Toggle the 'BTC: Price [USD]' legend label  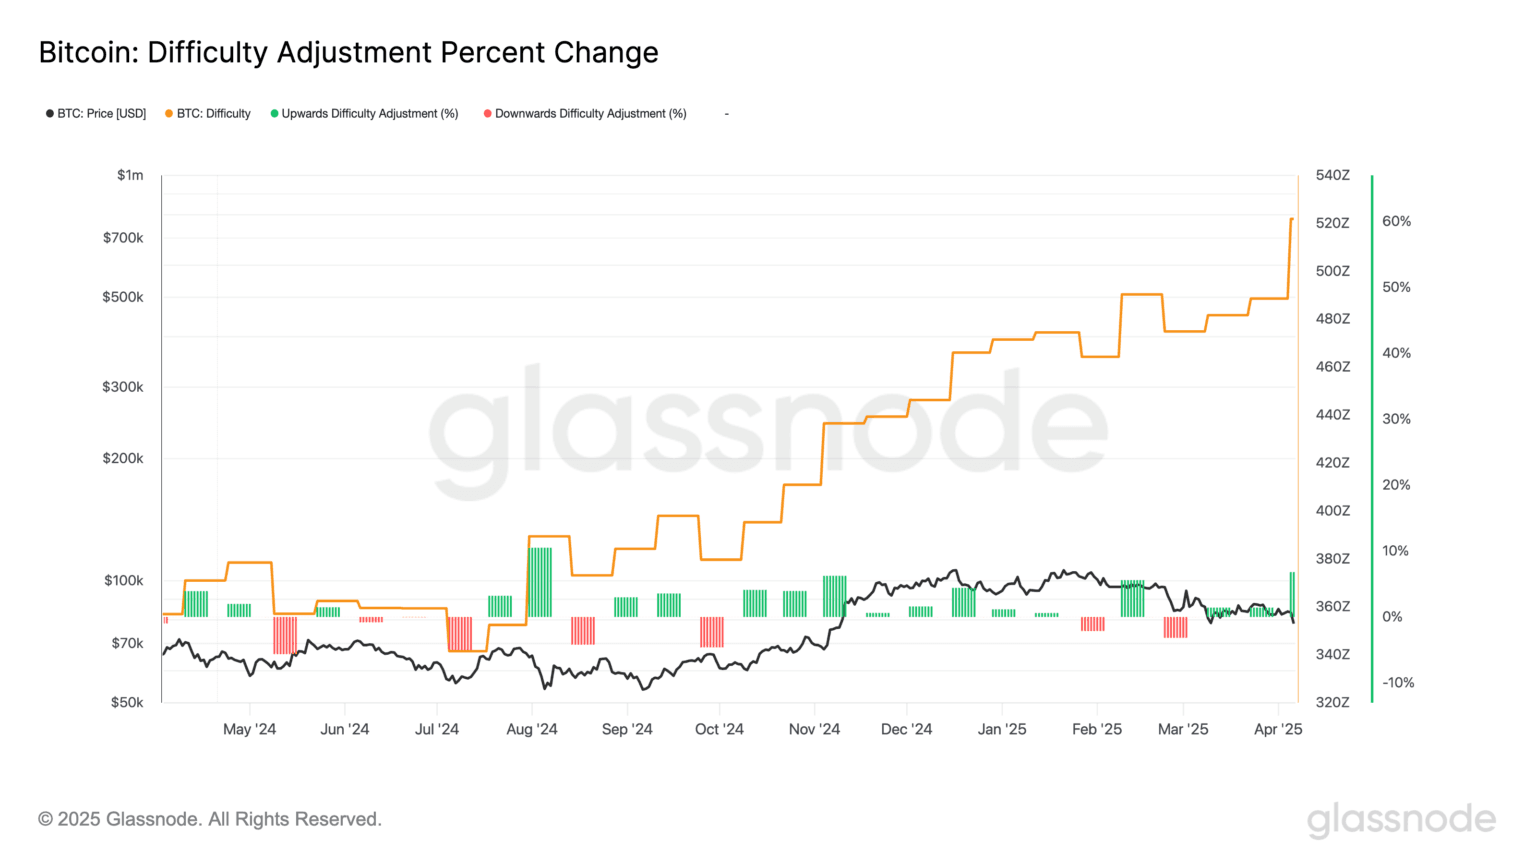click(x=101, y=114)
